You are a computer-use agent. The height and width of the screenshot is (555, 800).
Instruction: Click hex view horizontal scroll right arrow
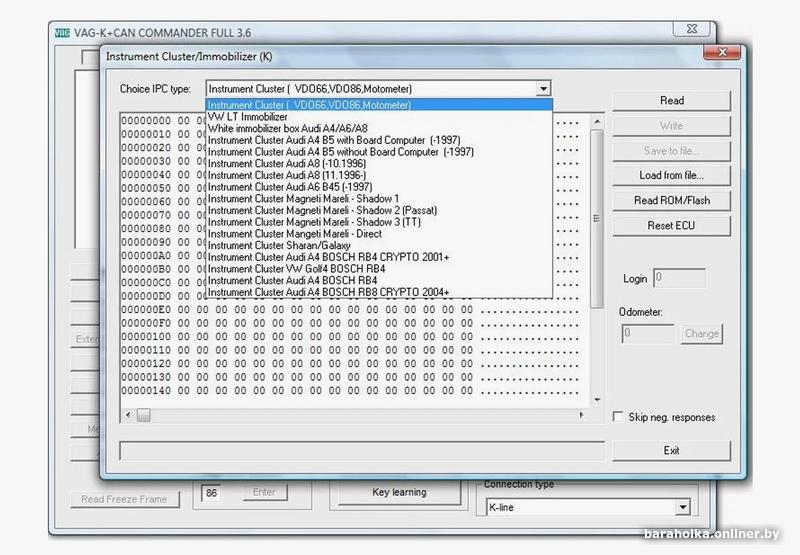(582, 415)
